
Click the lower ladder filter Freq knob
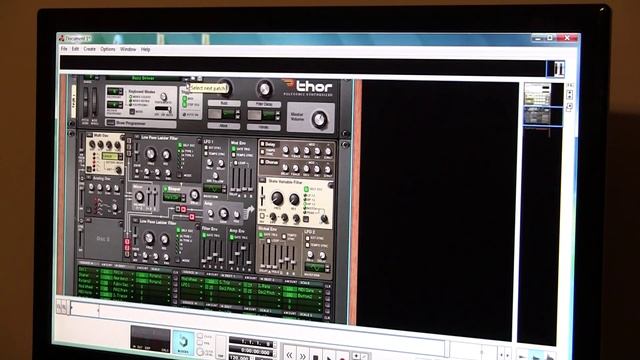point(149,238)
